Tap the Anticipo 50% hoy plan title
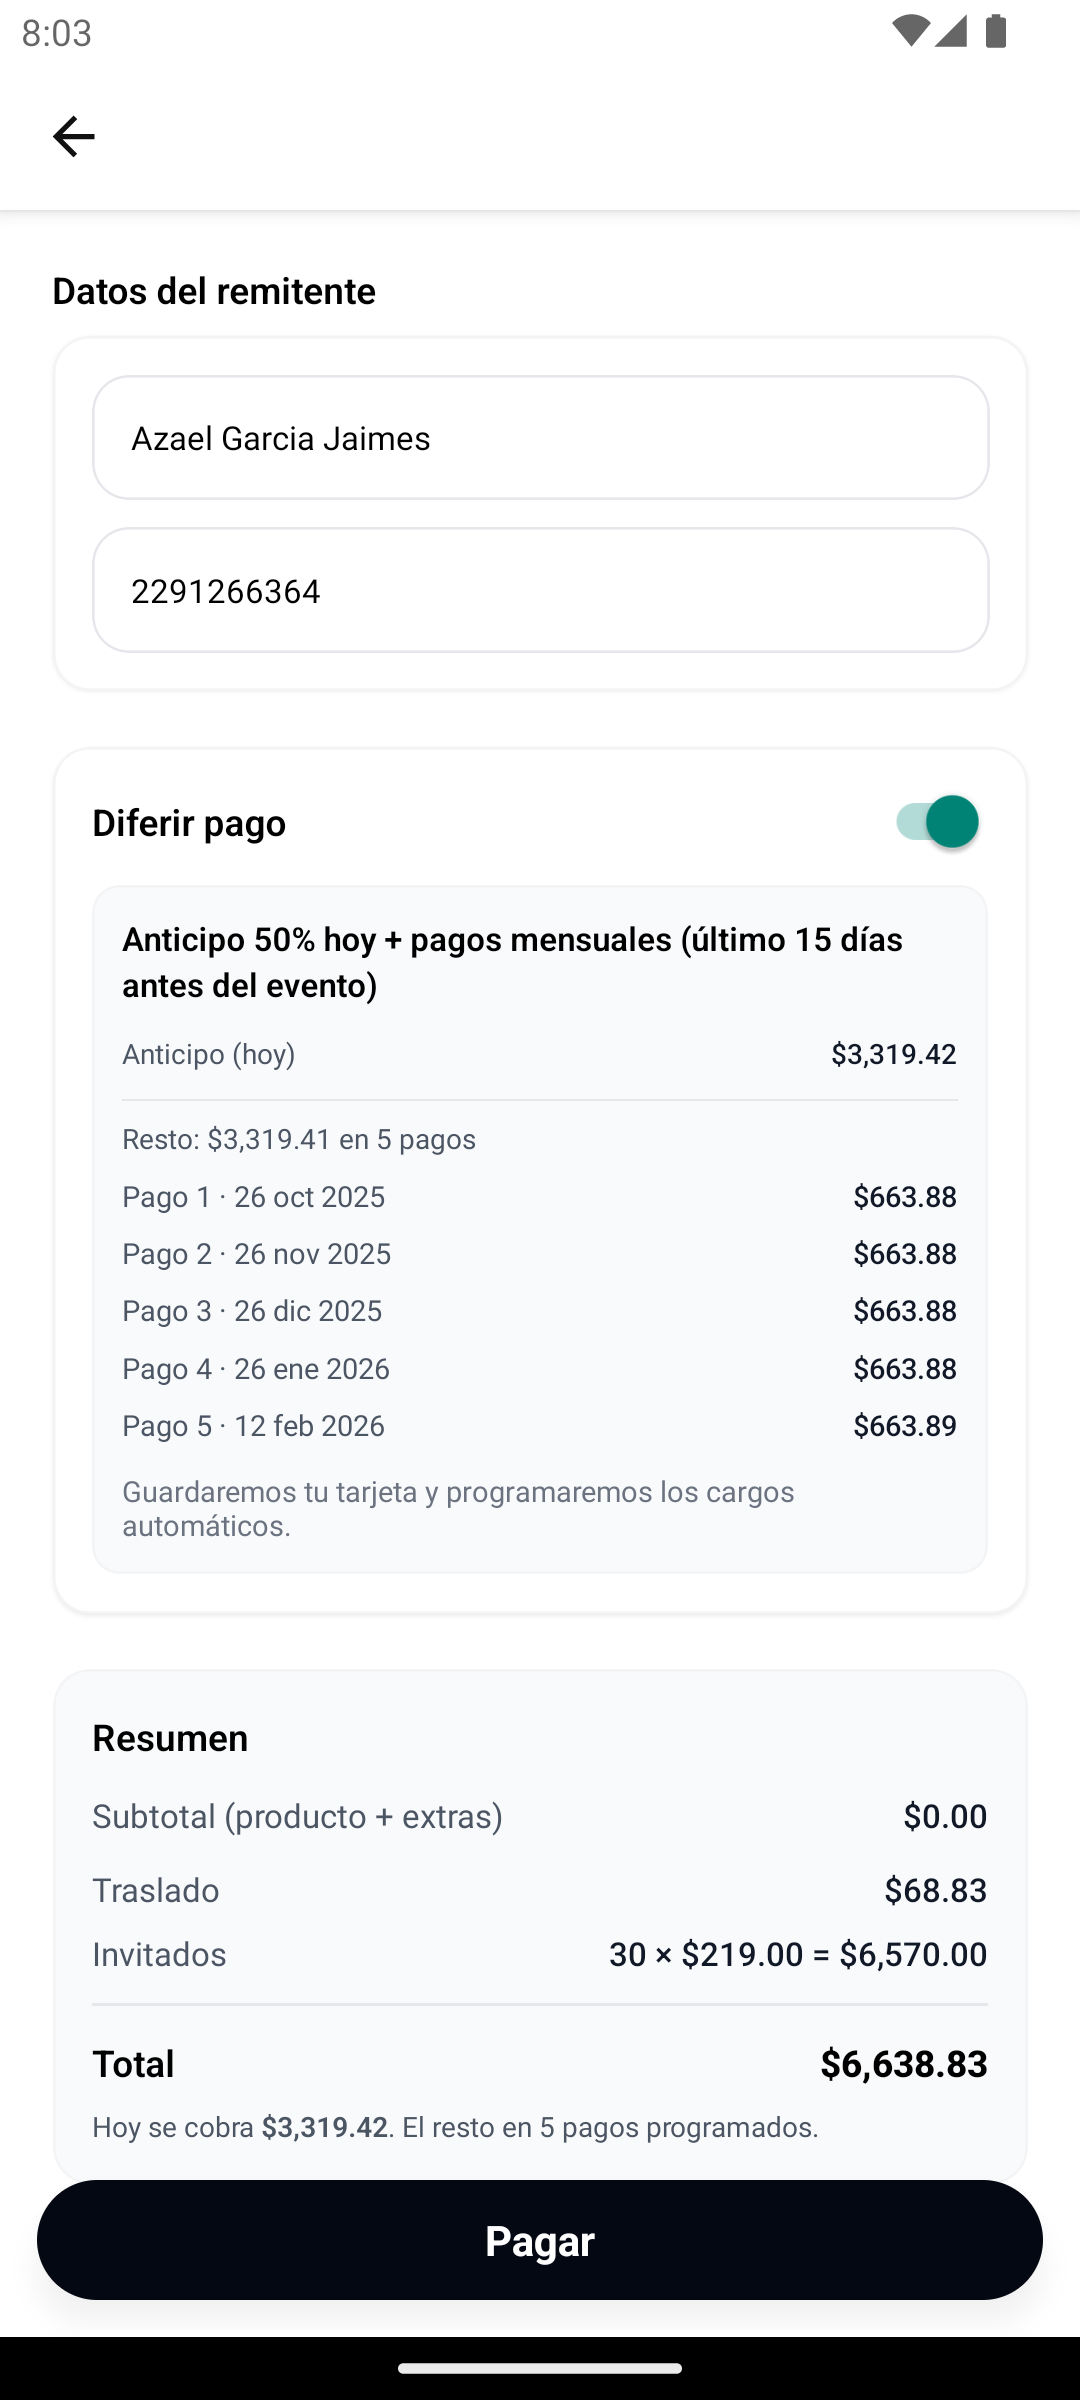1080x2400 pixels. tap(512, 962)
